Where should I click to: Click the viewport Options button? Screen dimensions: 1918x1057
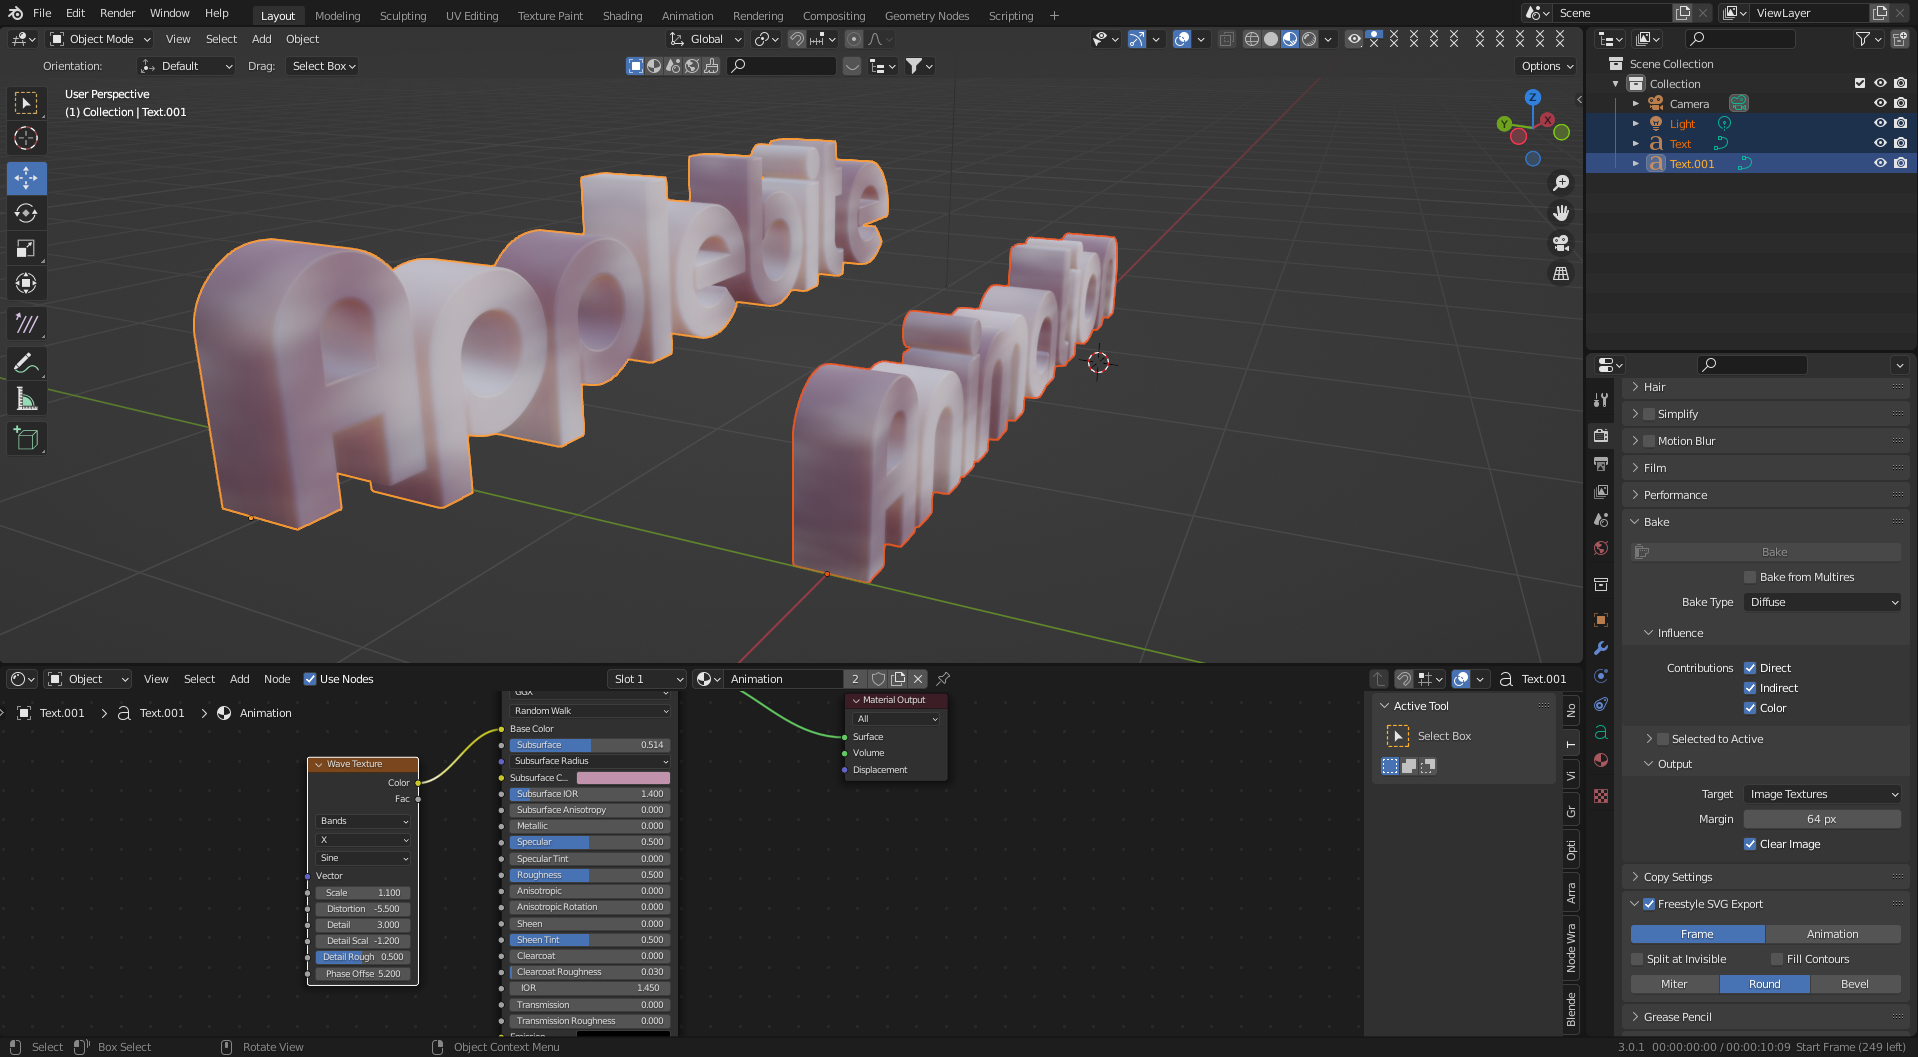[x=1547, y=66]
